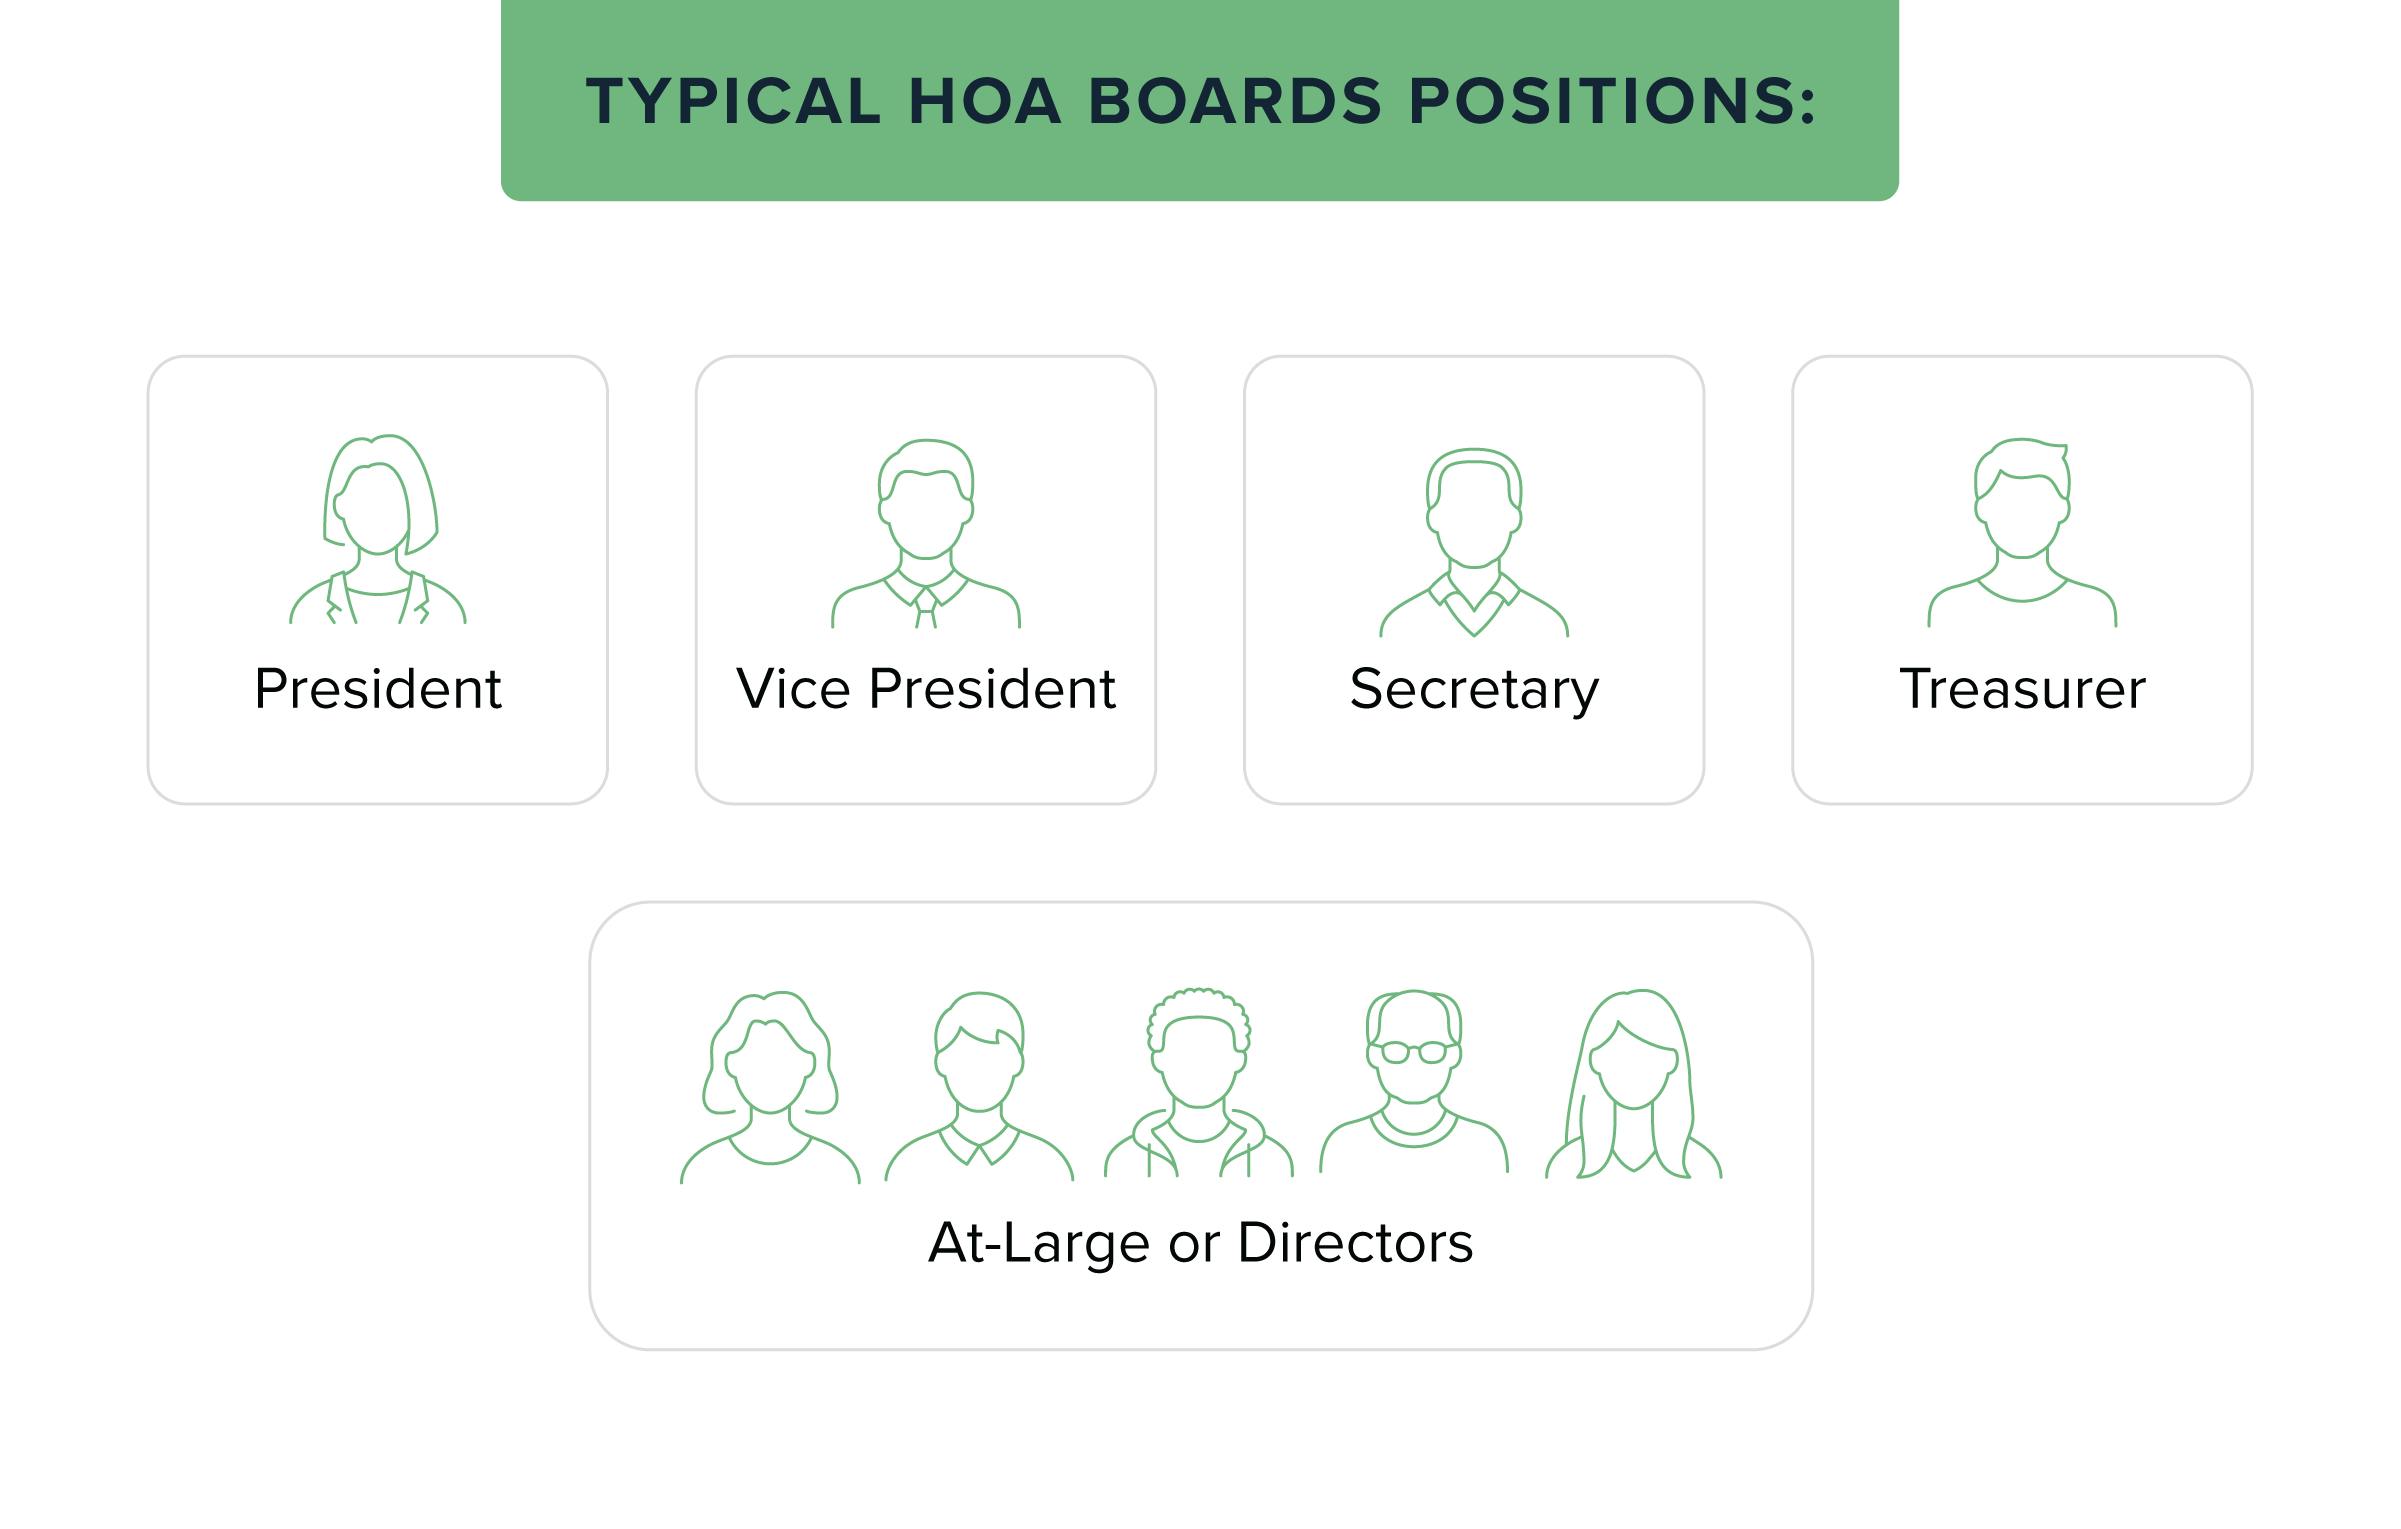Click the word "At-Large" in the bottom card
The height and width of the screenshot is (1529, 2401).
click(1039, 1243)
